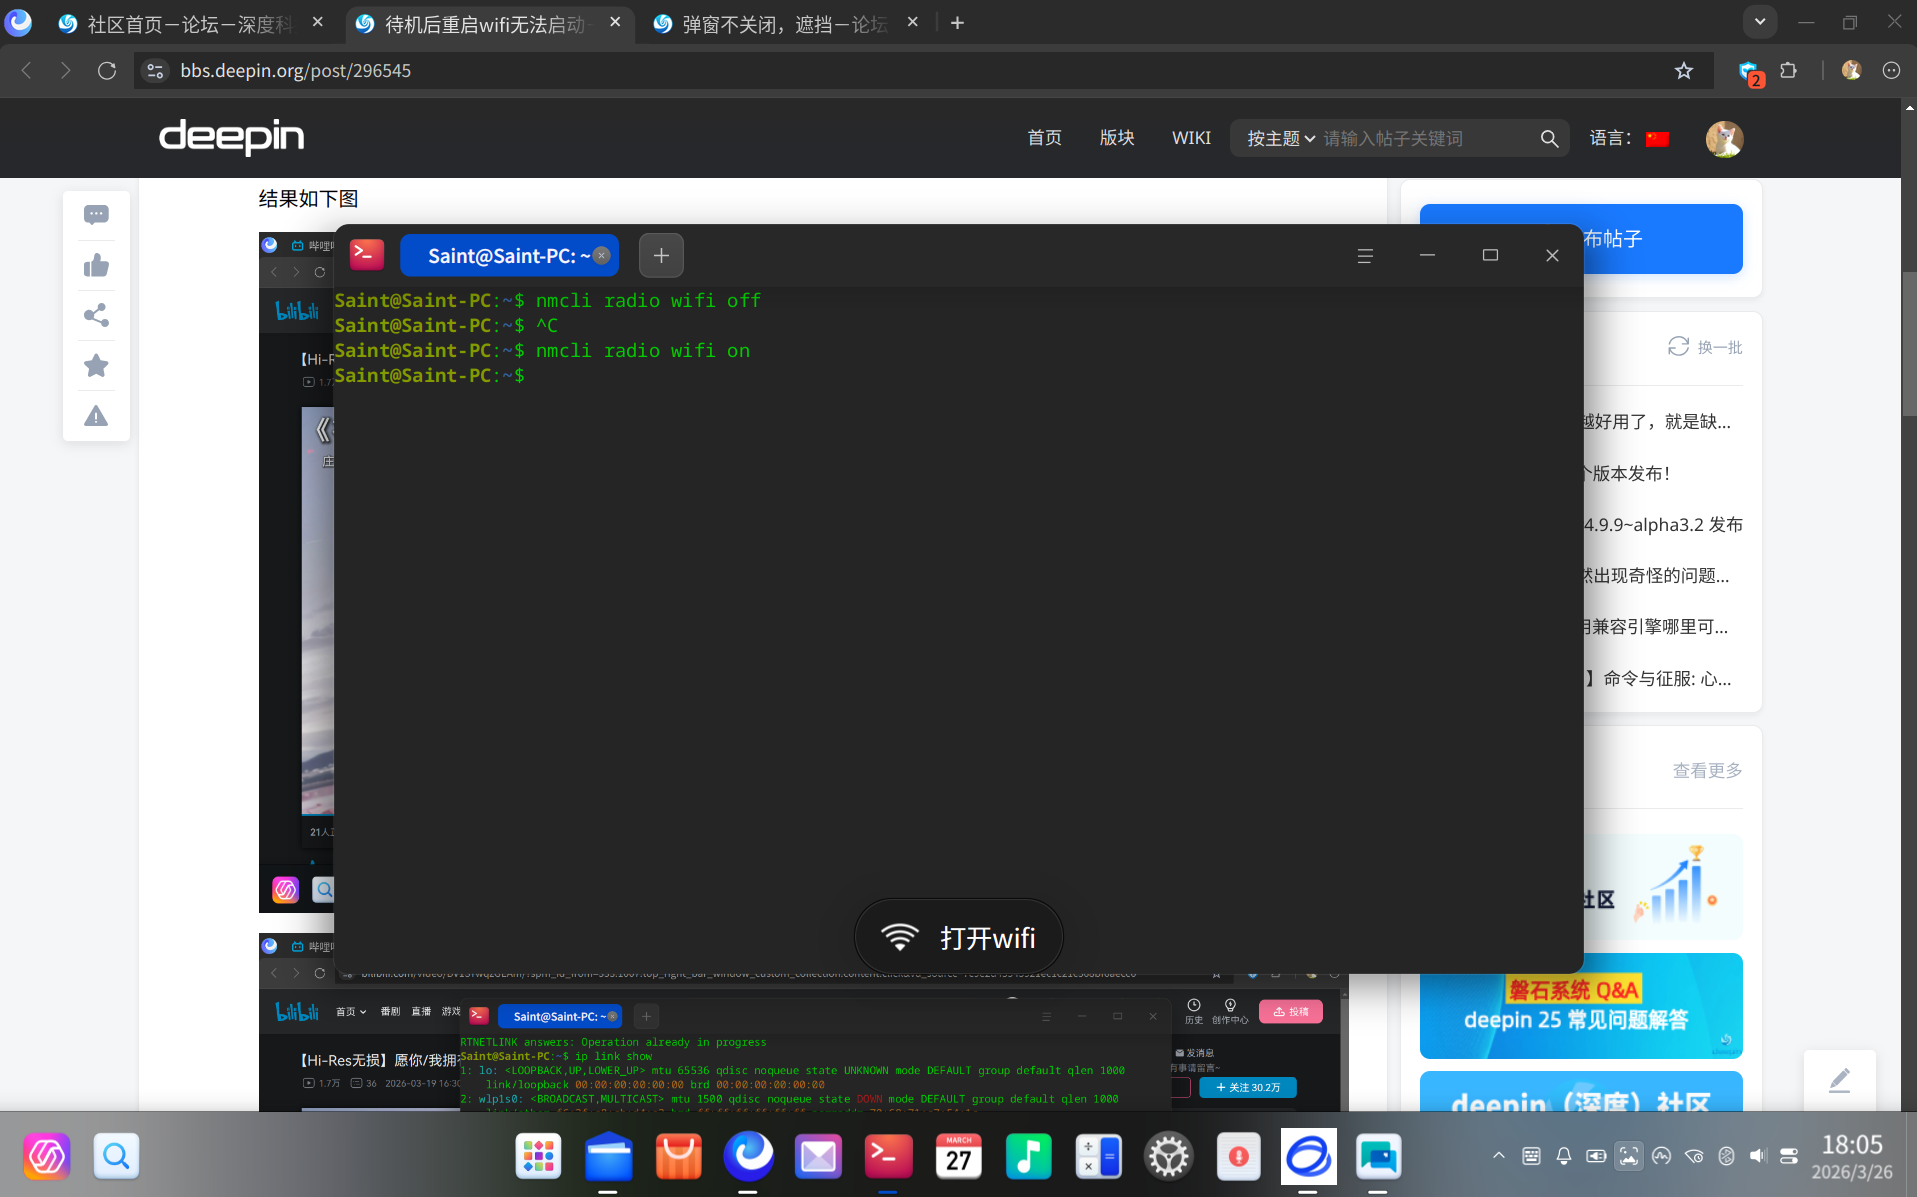Click the thumbs-up like icon in sidebar
This screenshot has height=1197, width=1917.
click(96, 265)
